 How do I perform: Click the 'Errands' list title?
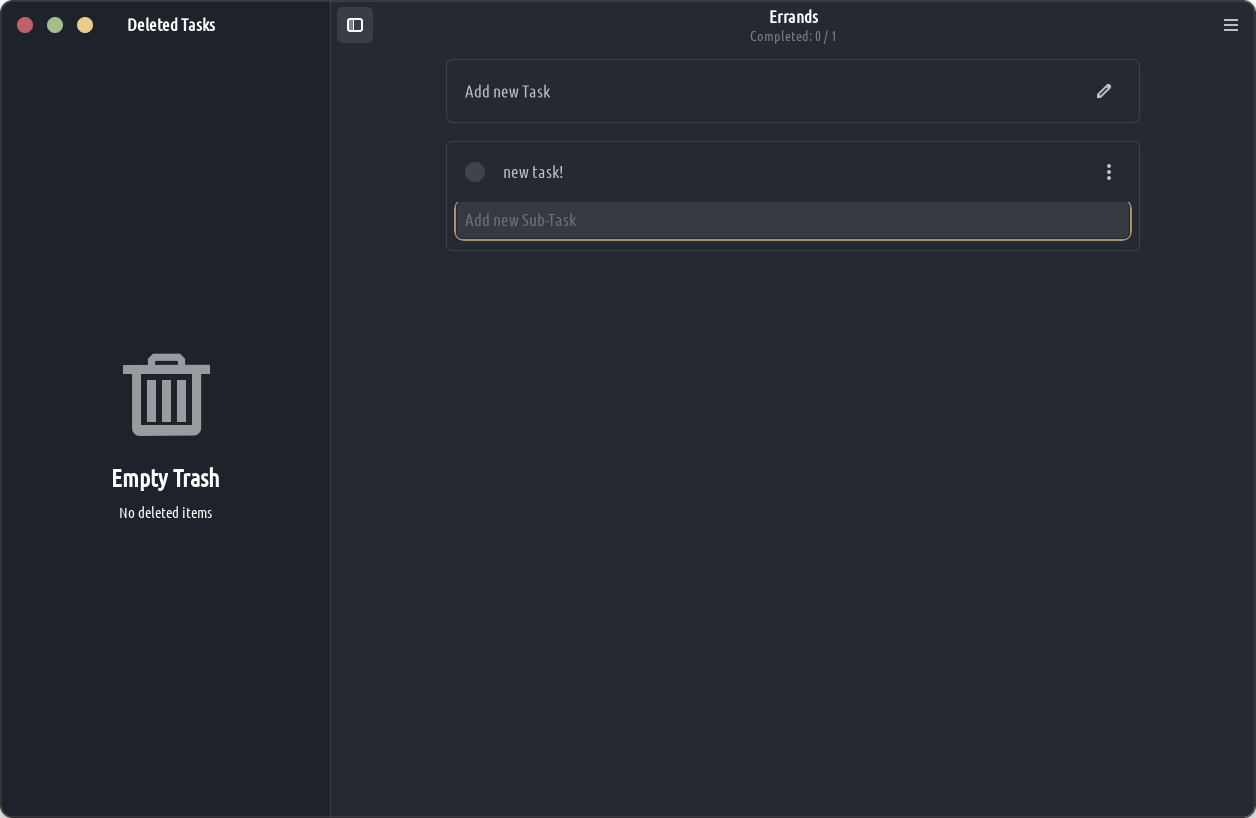(x=793, y=17)
